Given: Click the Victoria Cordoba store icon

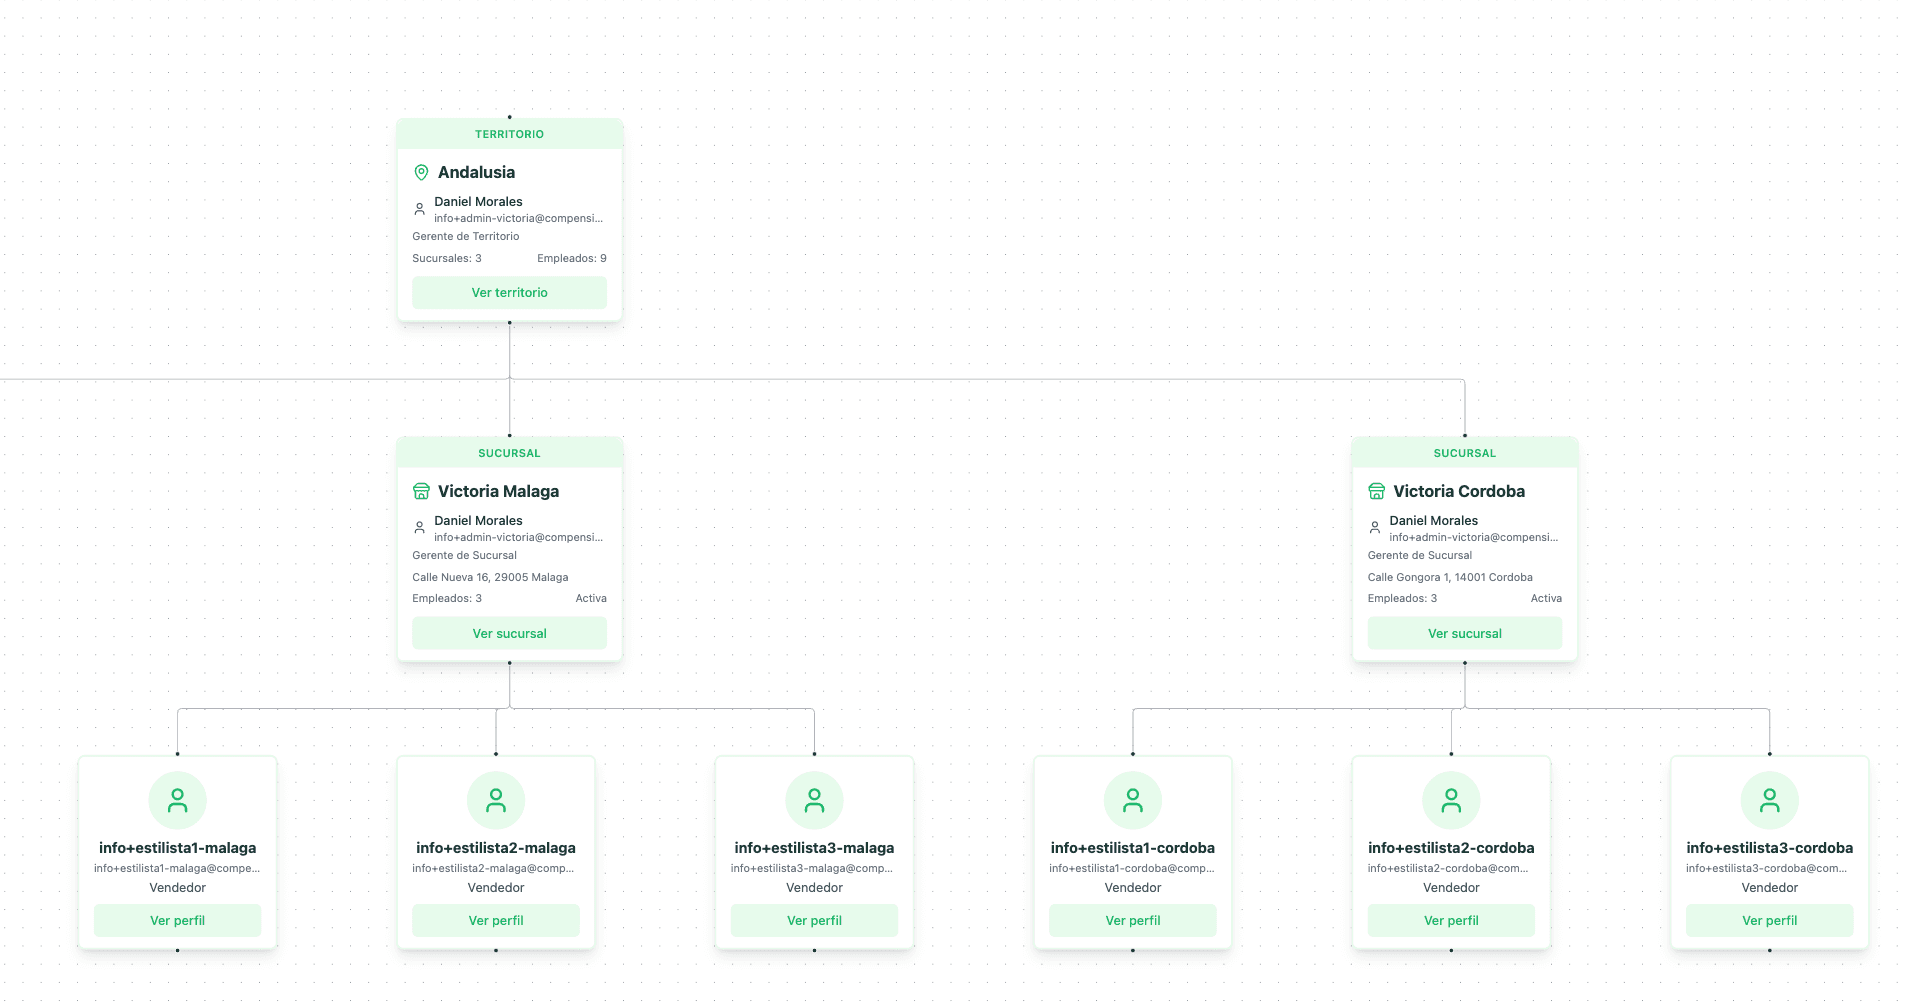Looking at the screenshot, I should pos(1376,491).
